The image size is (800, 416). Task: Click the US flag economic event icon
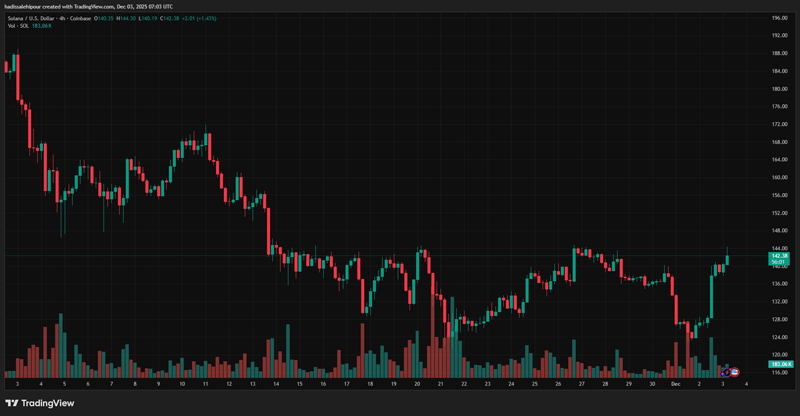tap(736, 372)
